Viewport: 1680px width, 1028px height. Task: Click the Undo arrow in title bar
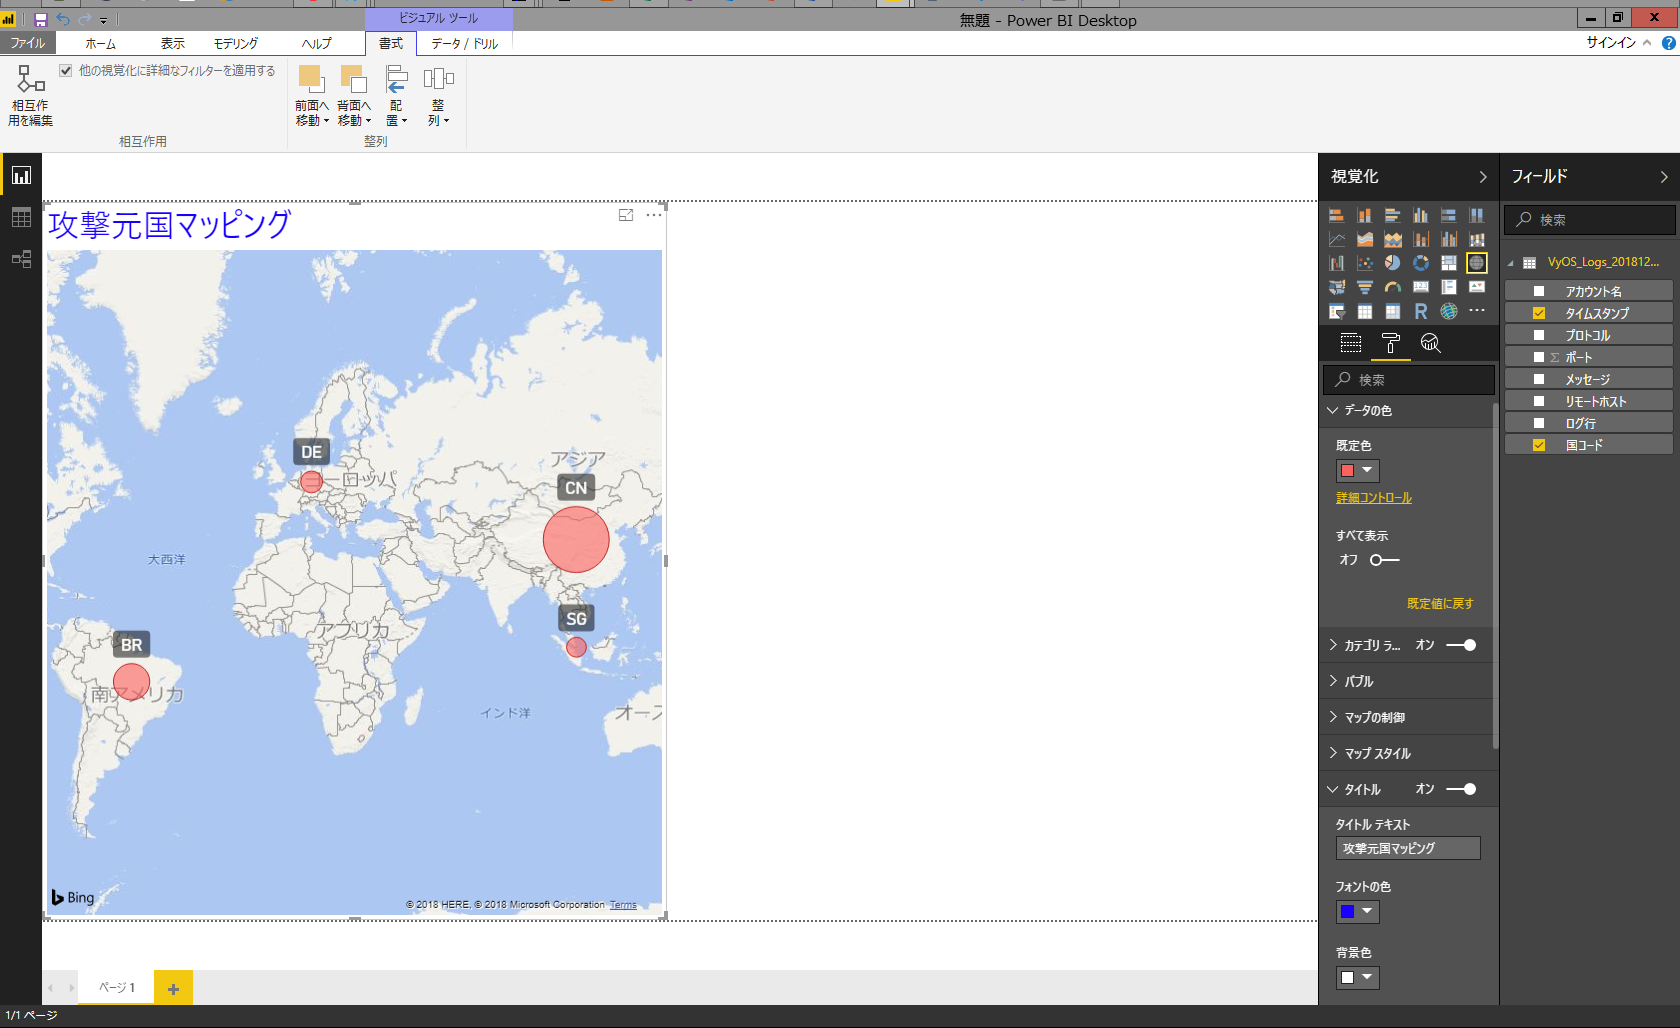[63, 20]
